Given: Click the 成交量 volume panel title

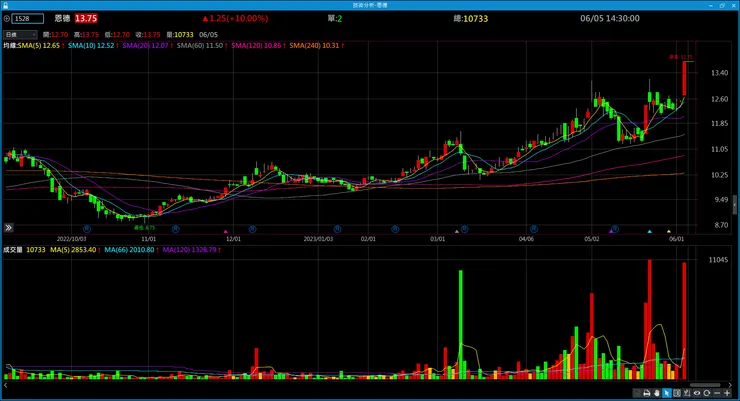Looking at the screenshot, I should point(13,250).
